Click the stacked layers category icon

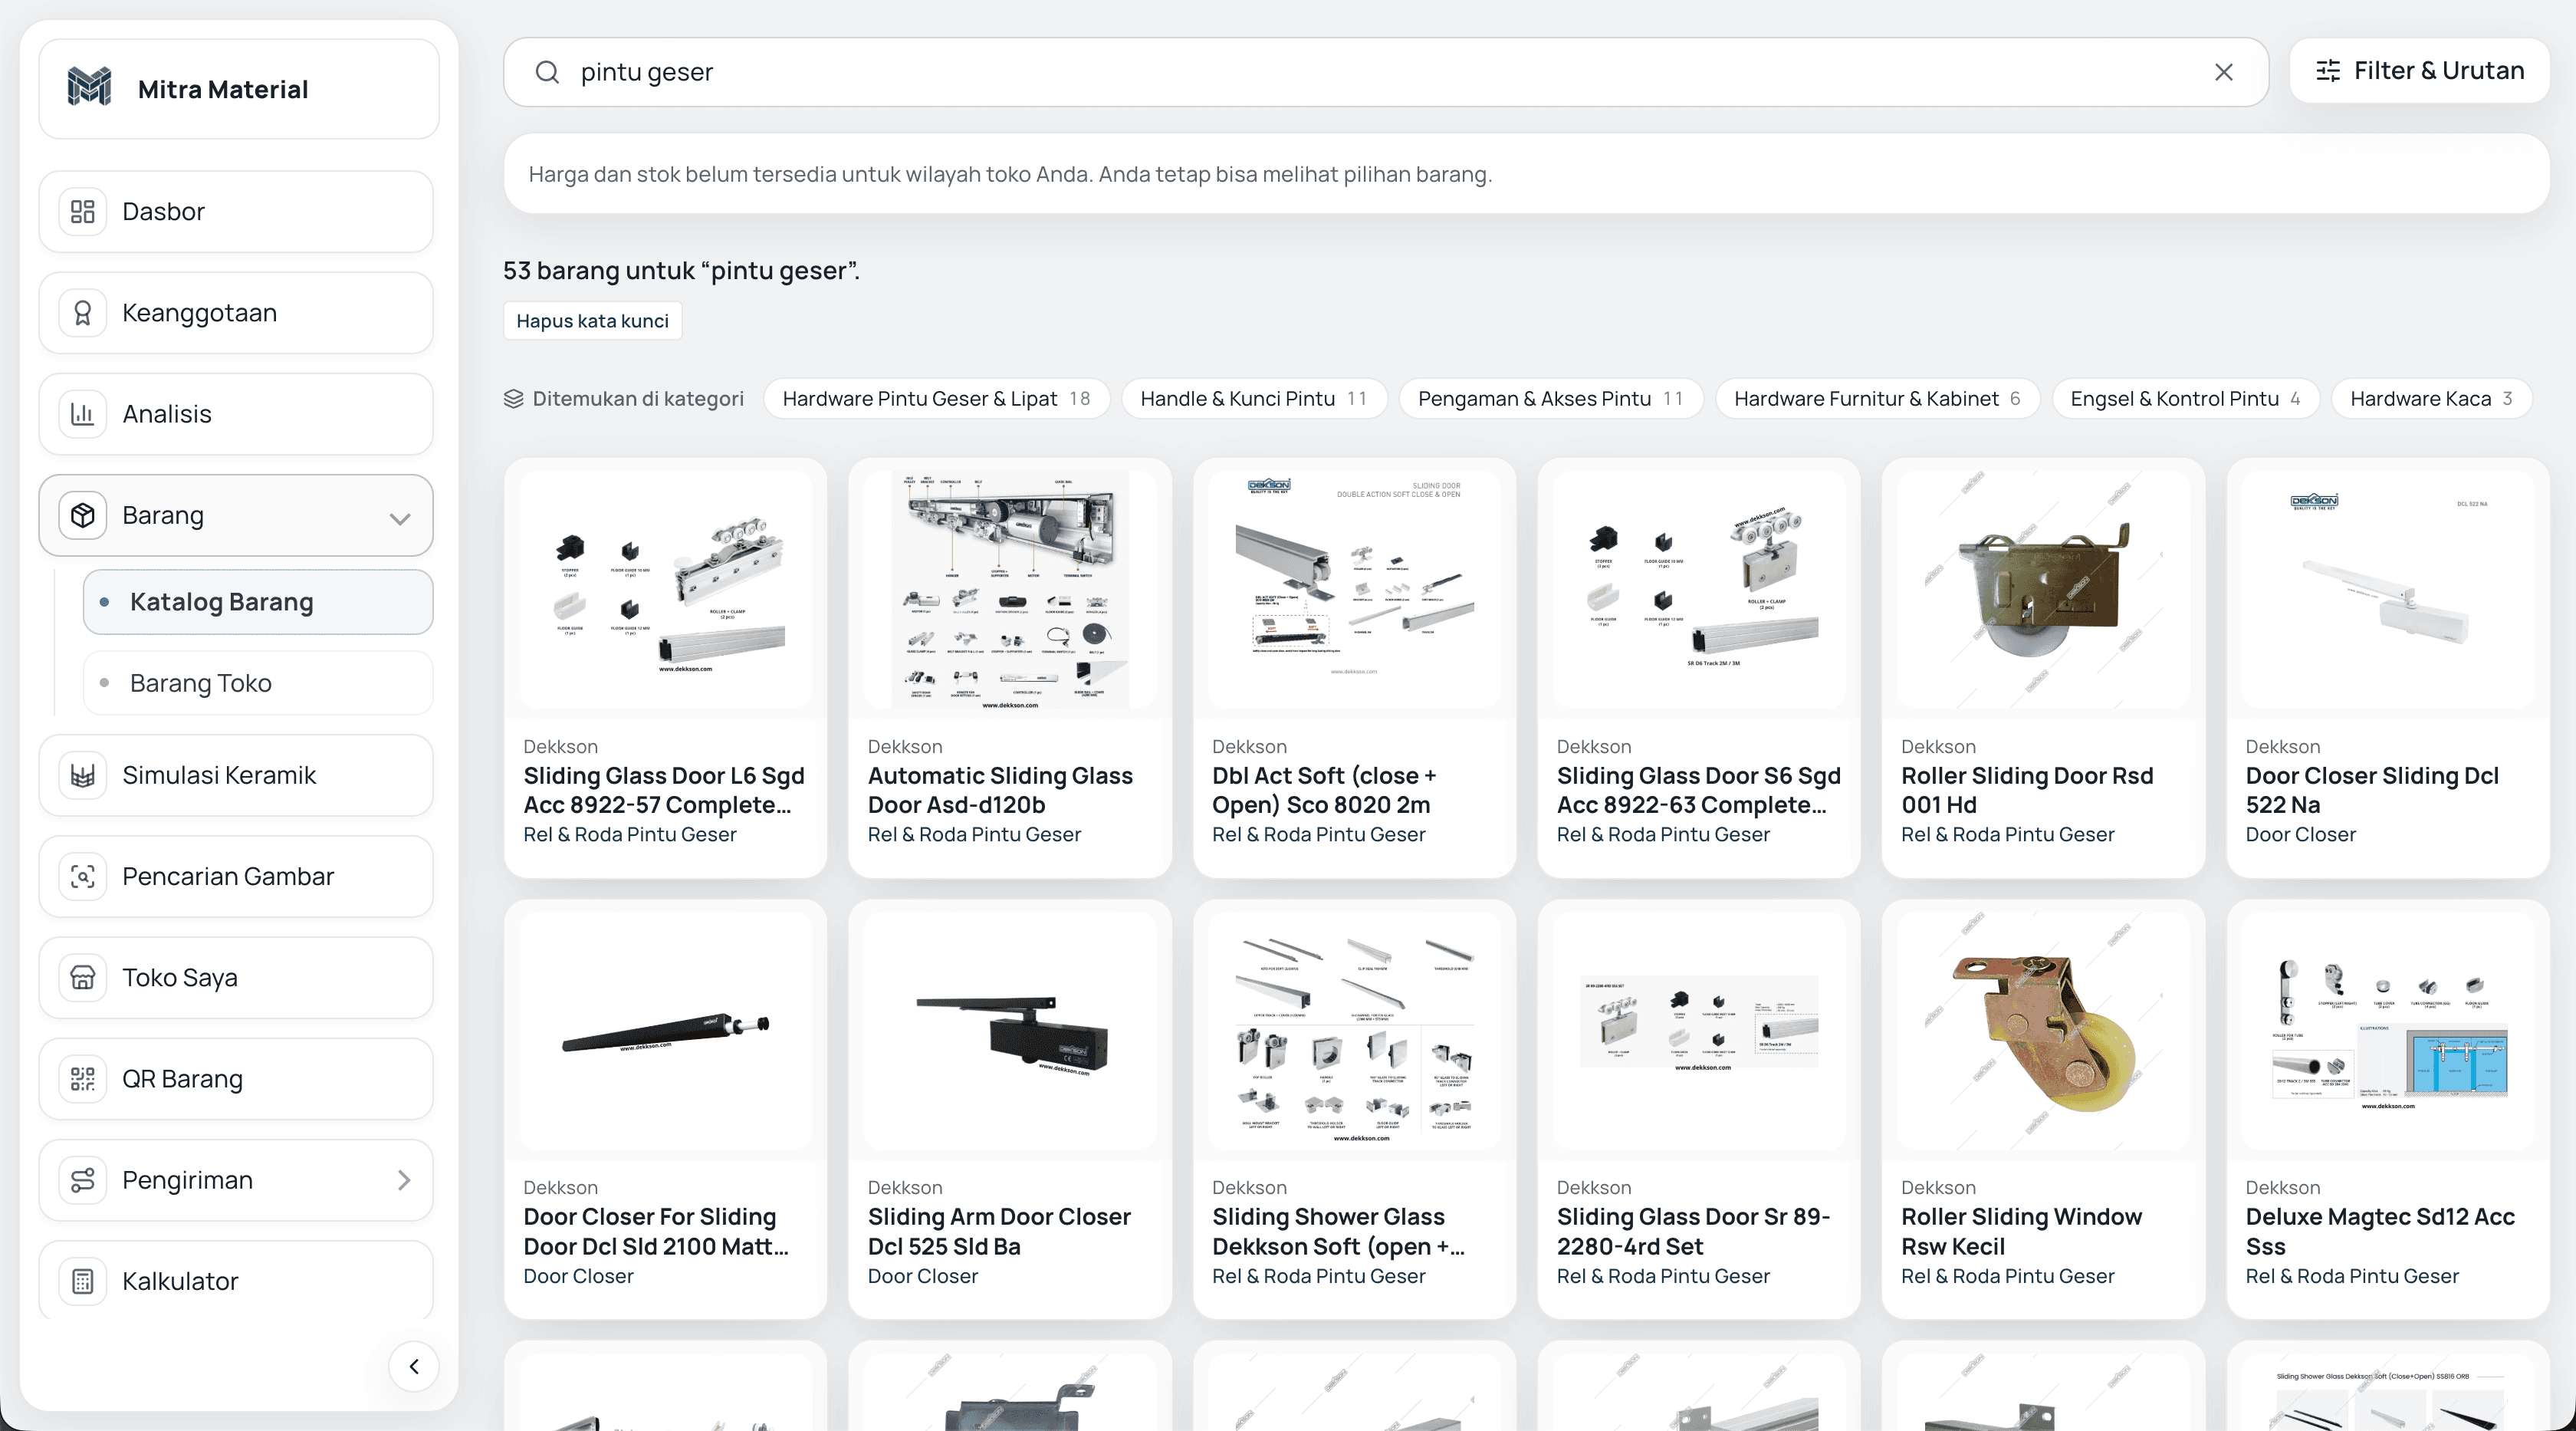513,399
